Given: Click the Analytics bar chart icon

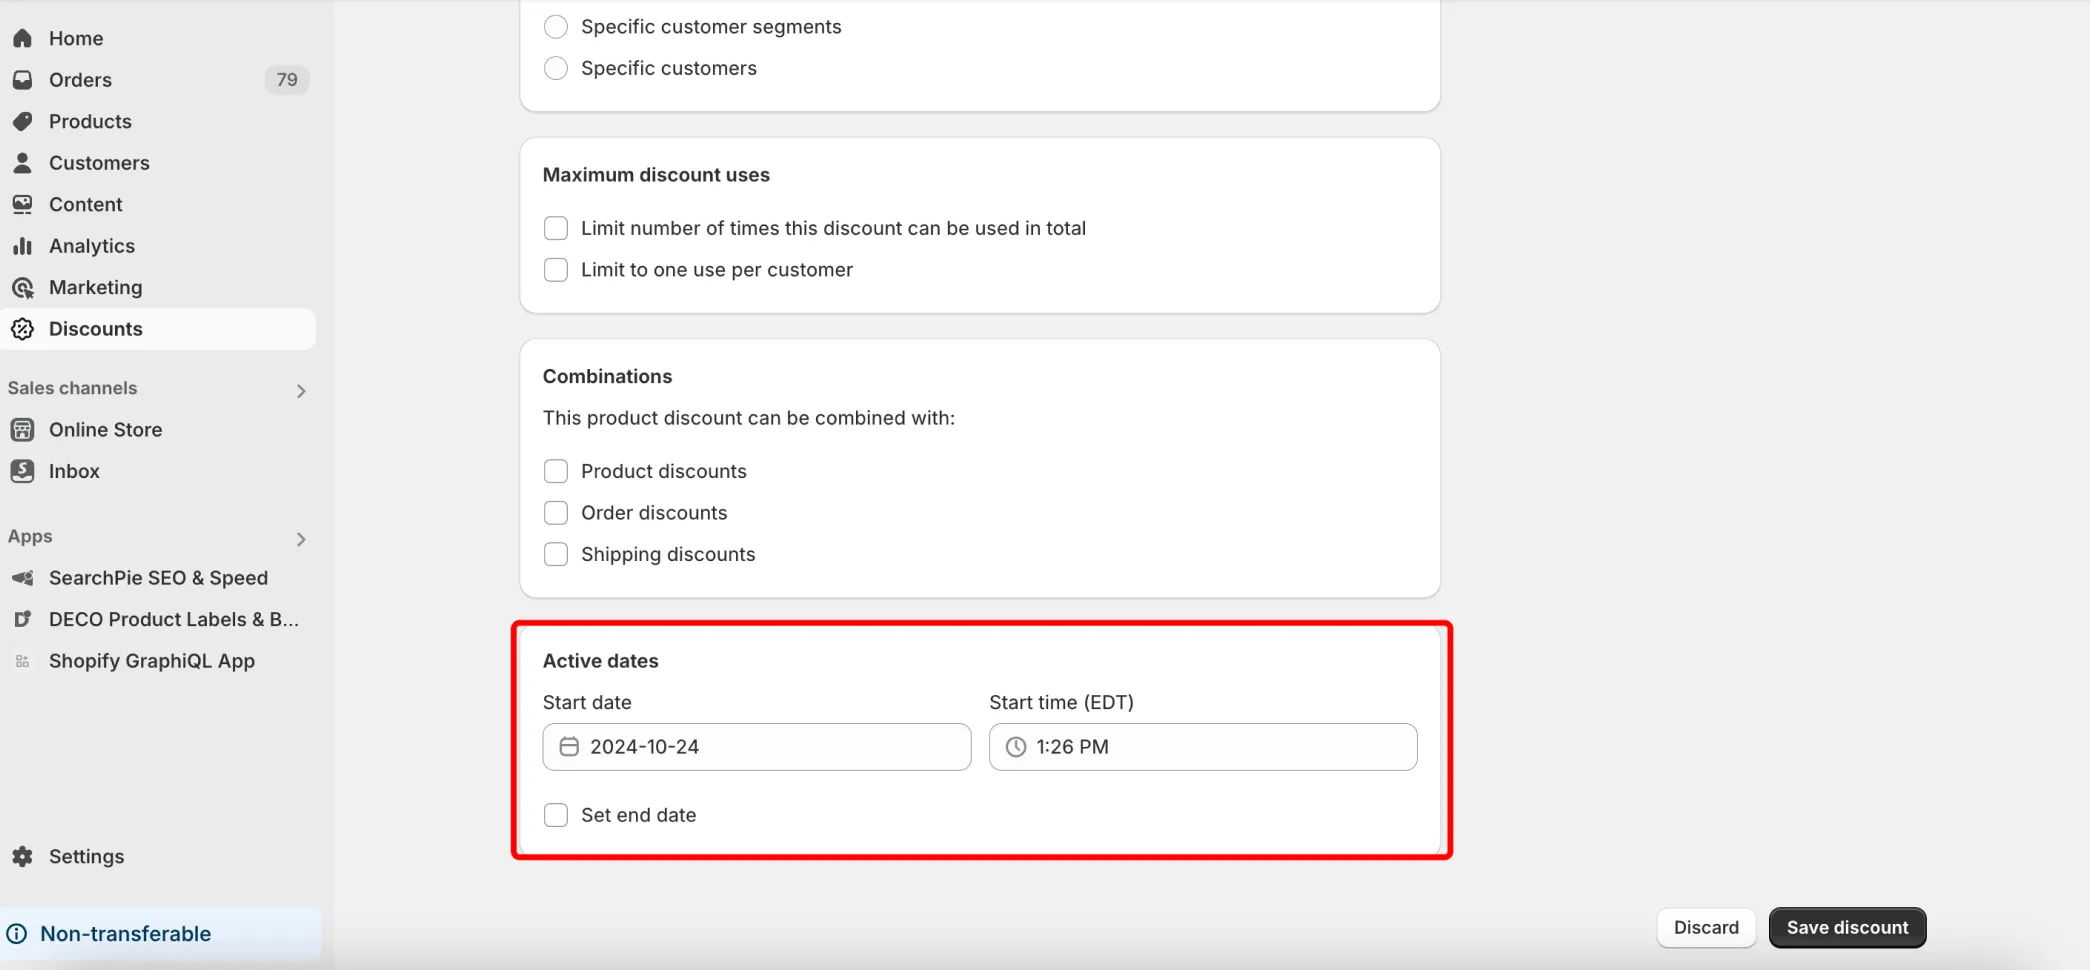Looking at the screenshot, I should (22, 246).
